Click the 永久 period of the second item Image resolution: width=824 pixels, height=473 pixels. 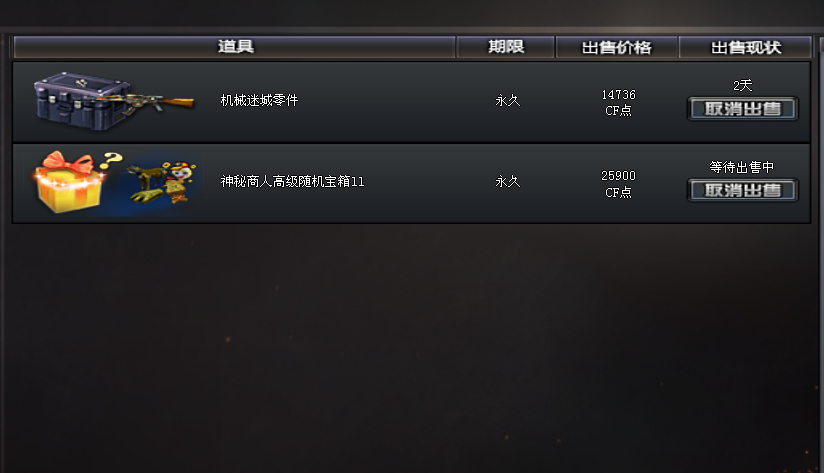click(x=508, y=181)
